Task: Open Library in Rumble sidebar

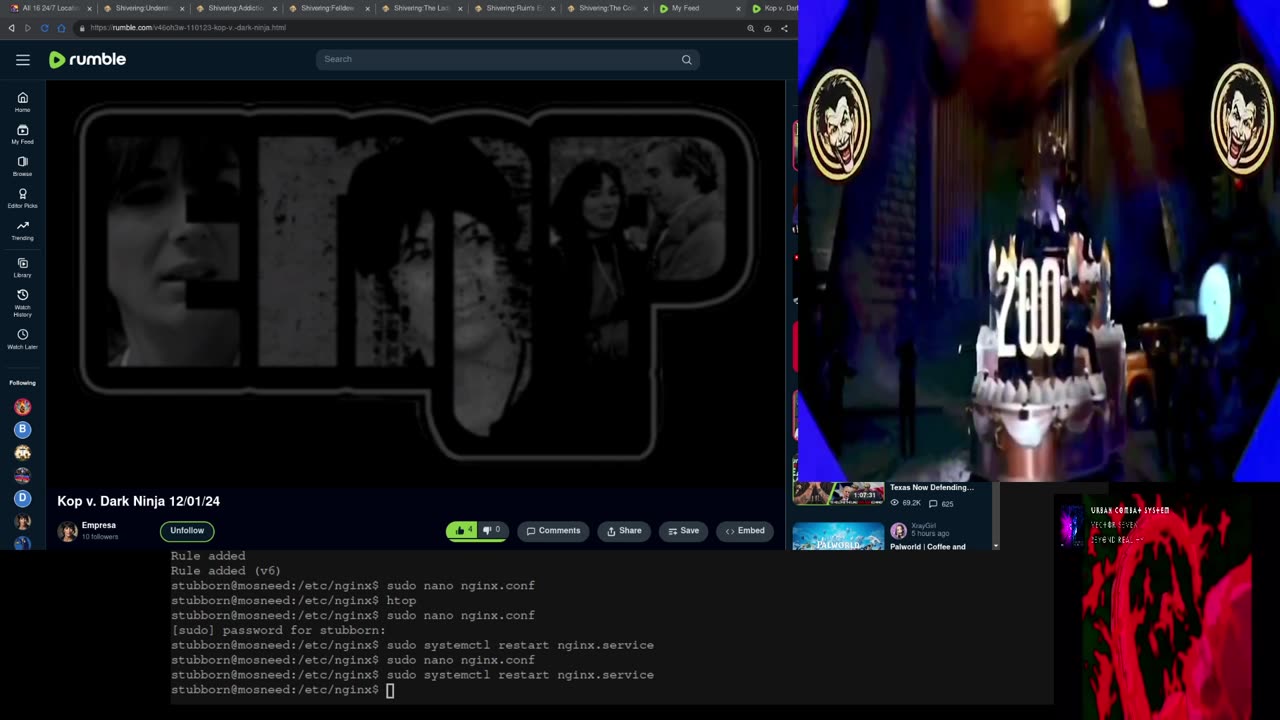Action: pos(22,267)
